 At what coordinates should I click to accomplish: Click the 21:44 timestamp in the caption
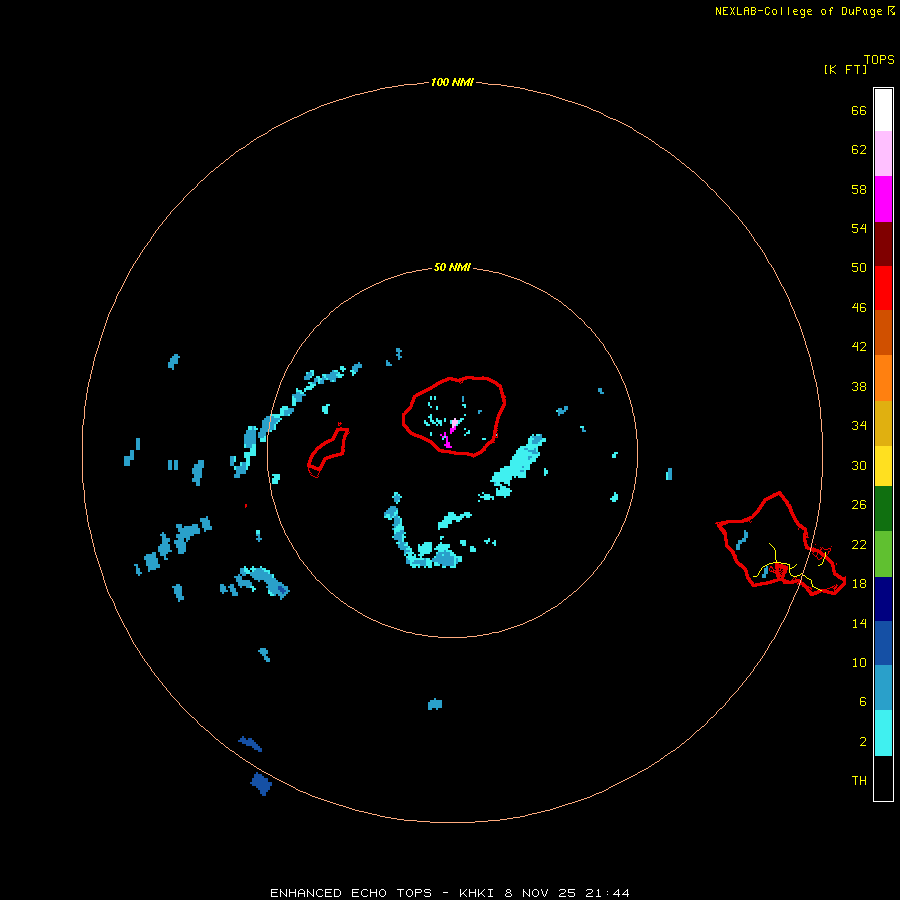[x=607, y=893]
